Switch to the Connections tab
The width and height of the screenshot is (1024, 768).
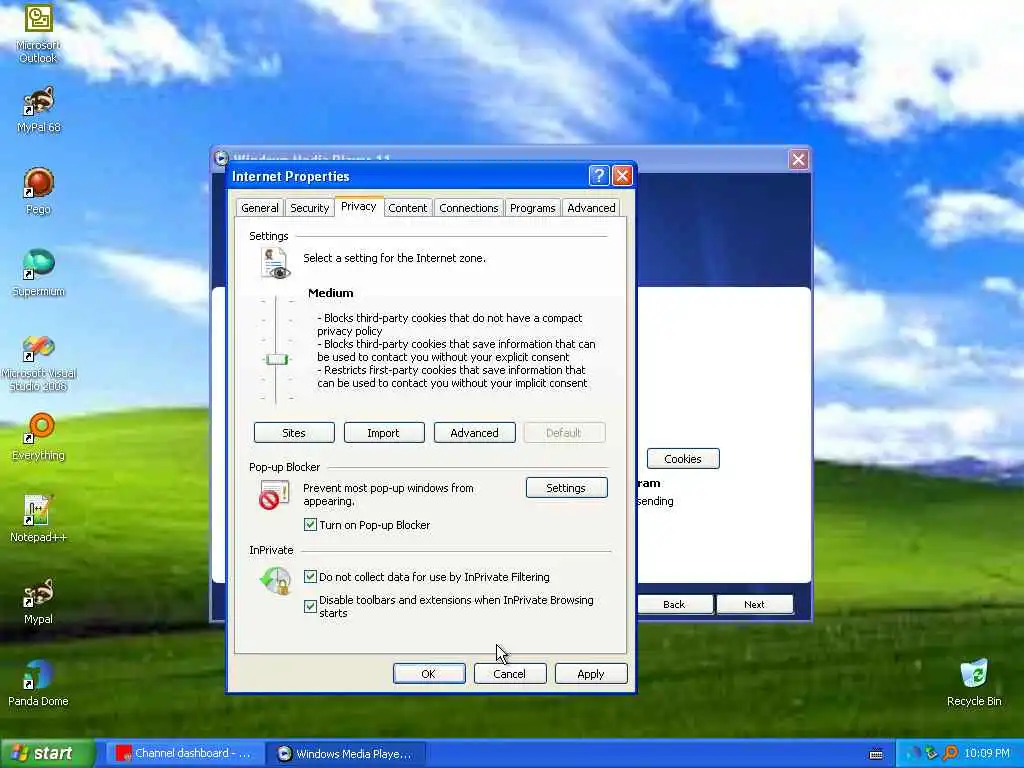pyautogui.click(x=468, y=208)
